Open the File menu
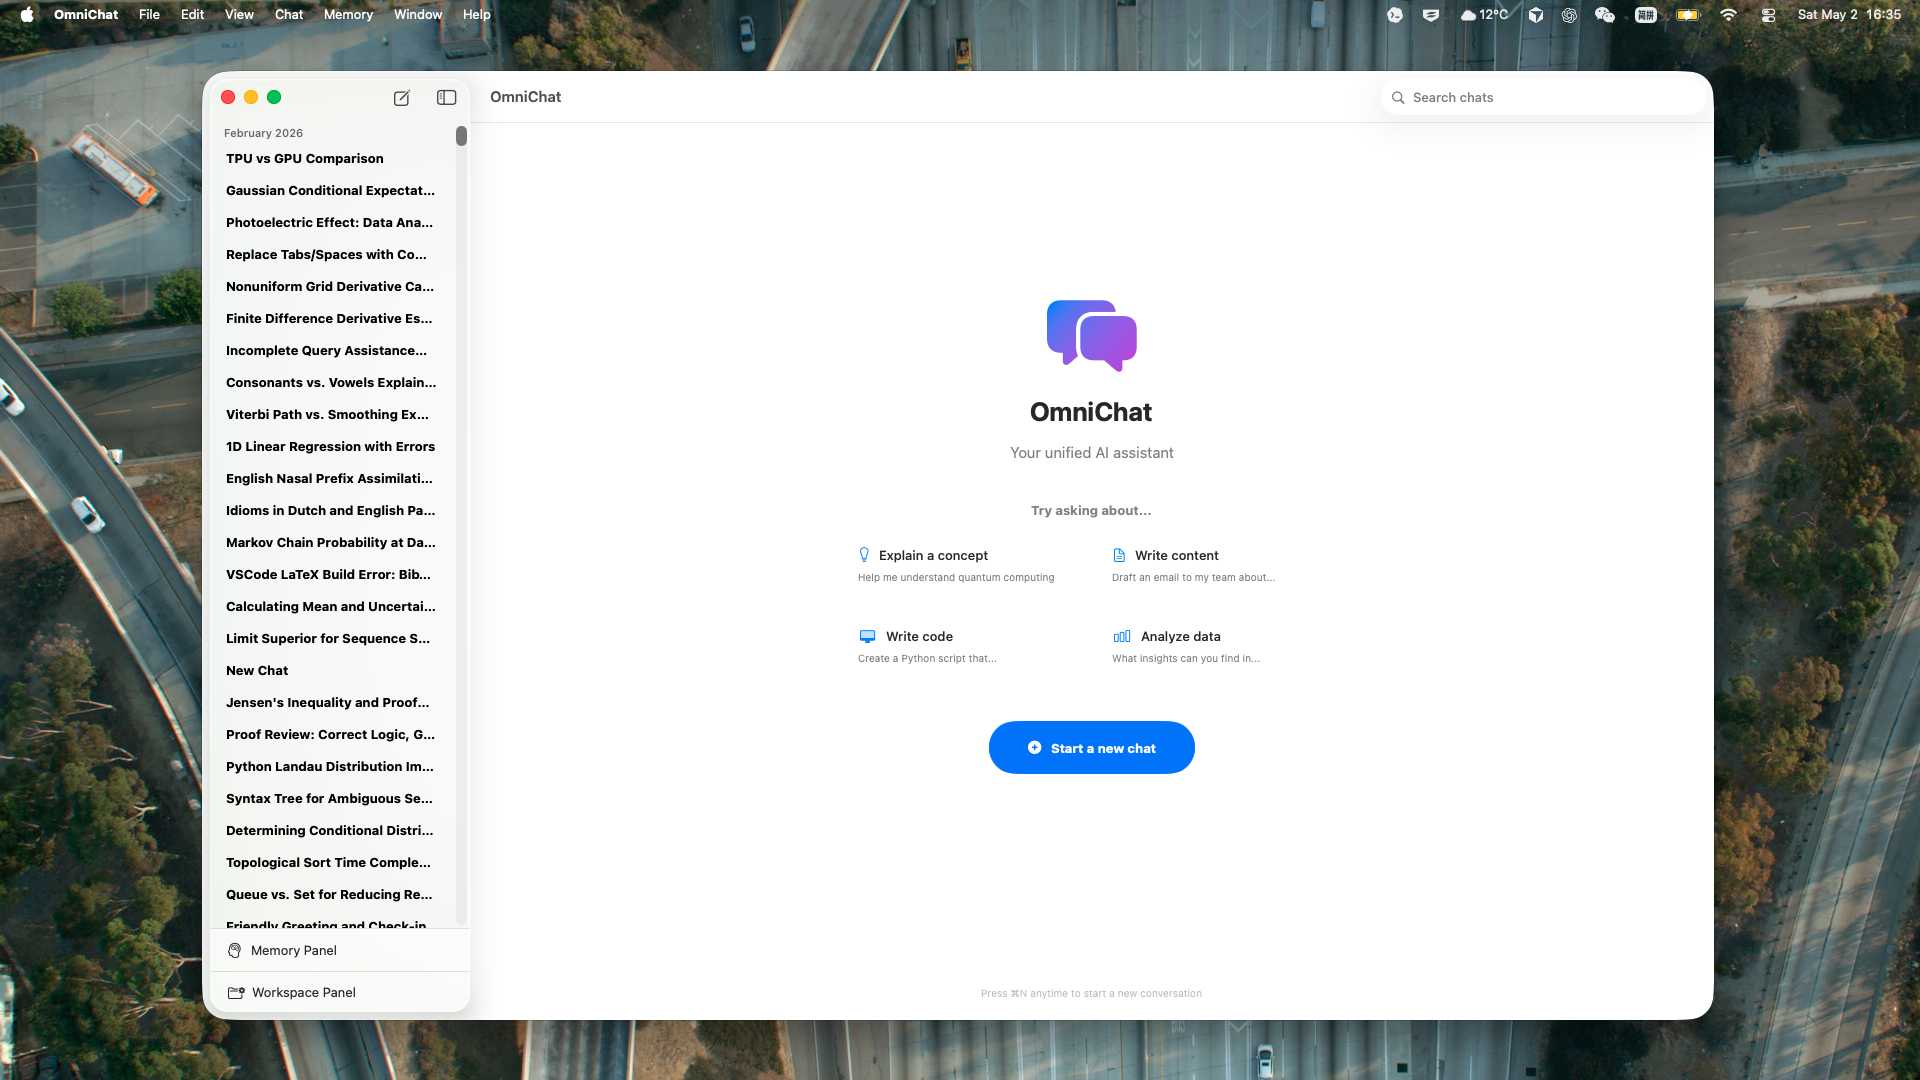Viewport: 1920px width, 1080px height. 149,15
